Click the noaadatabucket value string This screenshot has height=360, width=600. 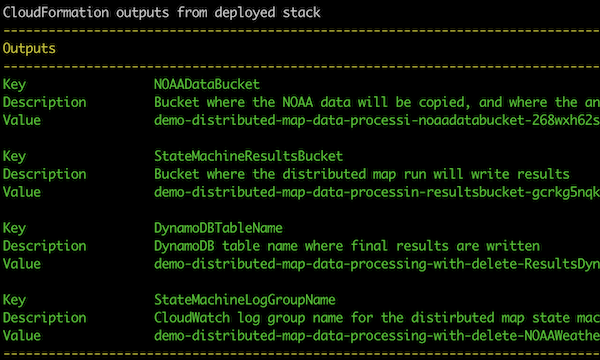click(x=377, y=120)
